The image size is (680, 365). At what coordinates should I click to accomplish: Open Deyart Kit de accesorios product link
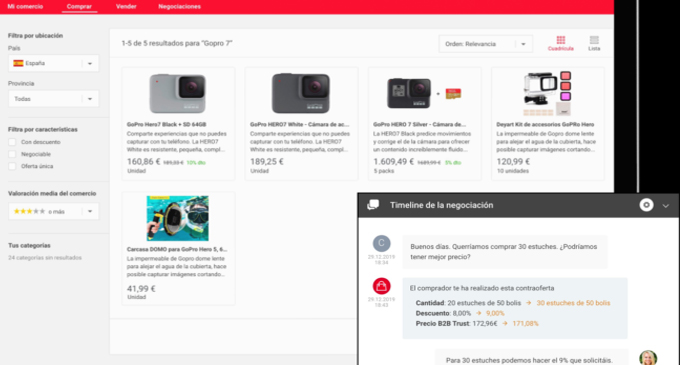point(545,124)
